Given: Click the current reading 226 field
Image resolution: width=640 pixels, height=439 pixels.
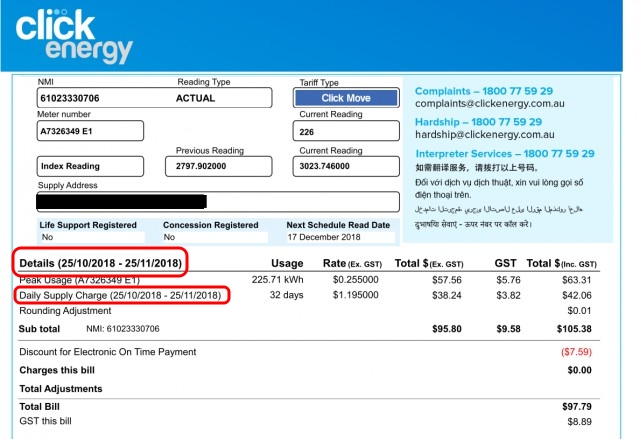Looking at the screenshot, I should (x=346, y=131).
